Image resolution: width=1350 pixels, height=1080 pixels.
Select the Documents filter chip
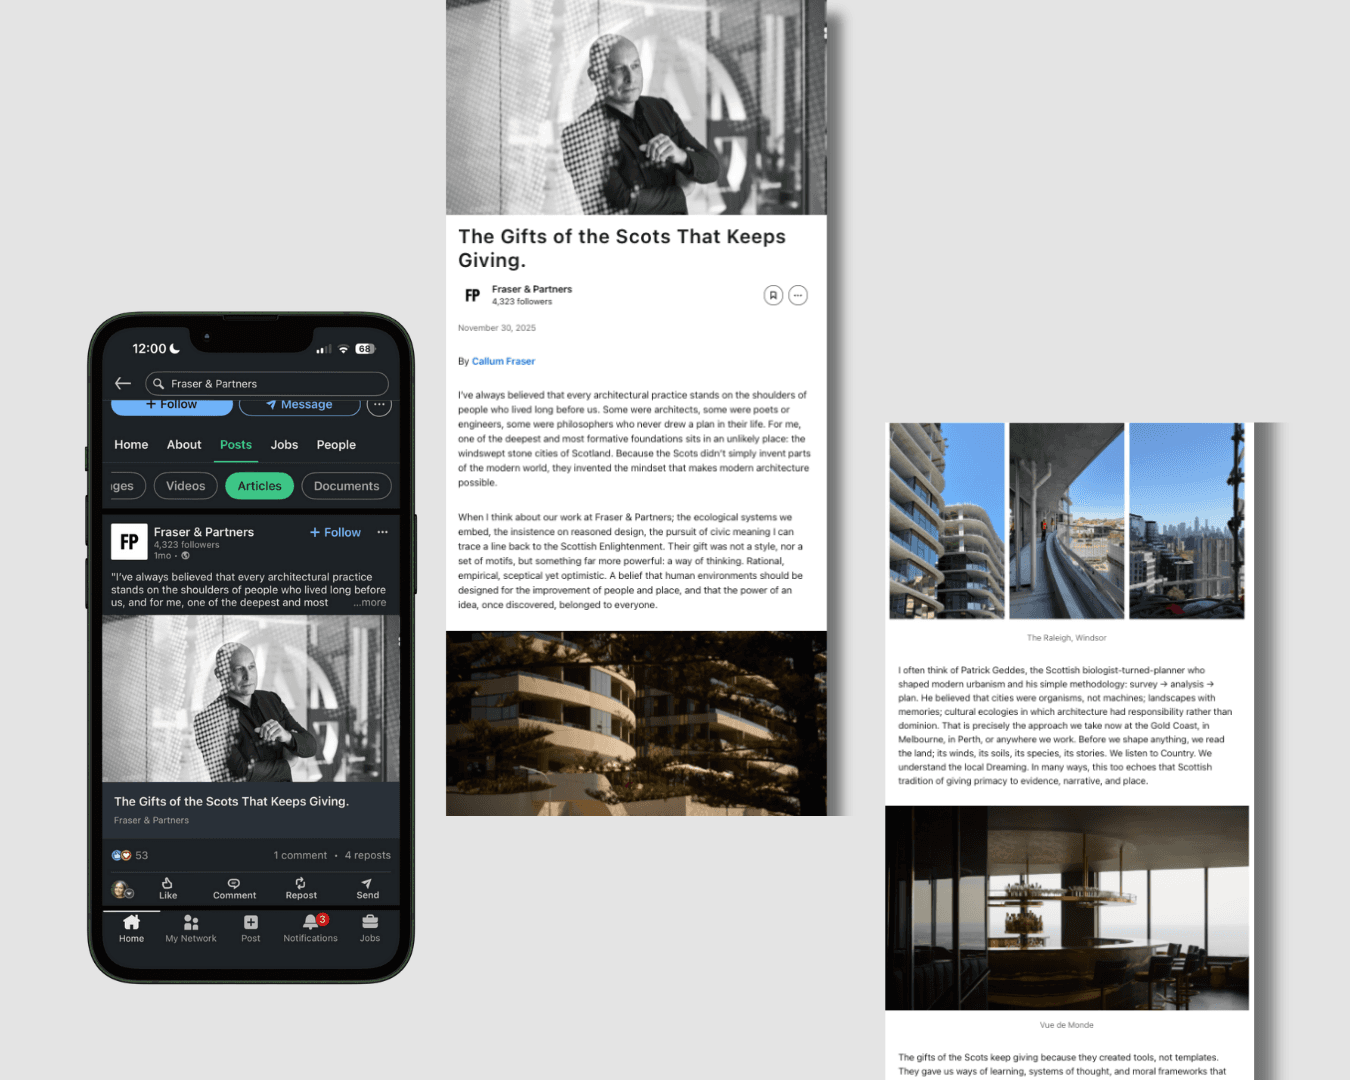[346, 486]
